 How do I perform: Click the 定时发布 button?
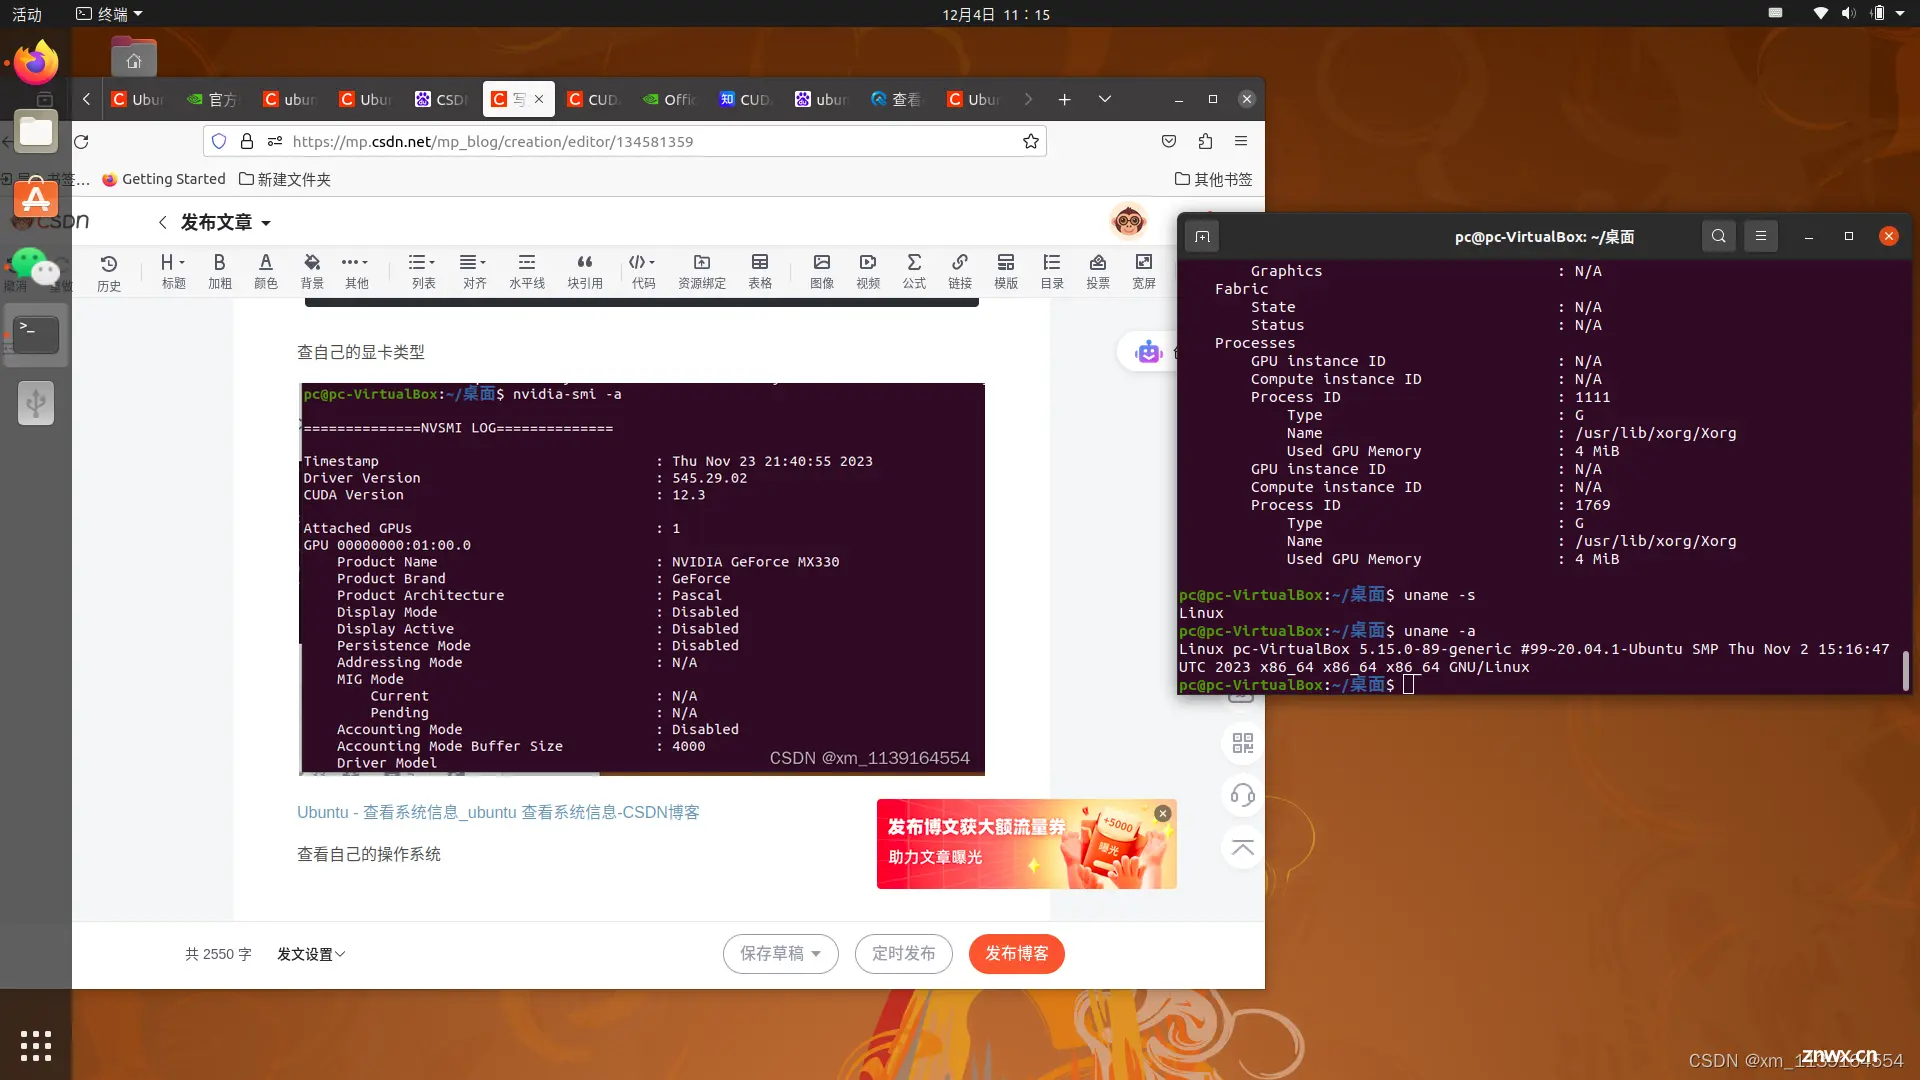pyautogui.click(x=903, y=954)
